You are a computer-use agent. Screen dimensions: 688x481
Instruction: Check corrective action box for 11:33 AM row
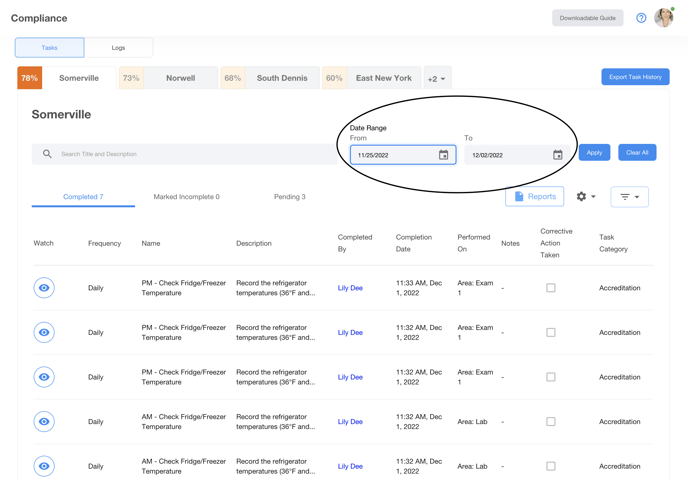coord(551,288)
